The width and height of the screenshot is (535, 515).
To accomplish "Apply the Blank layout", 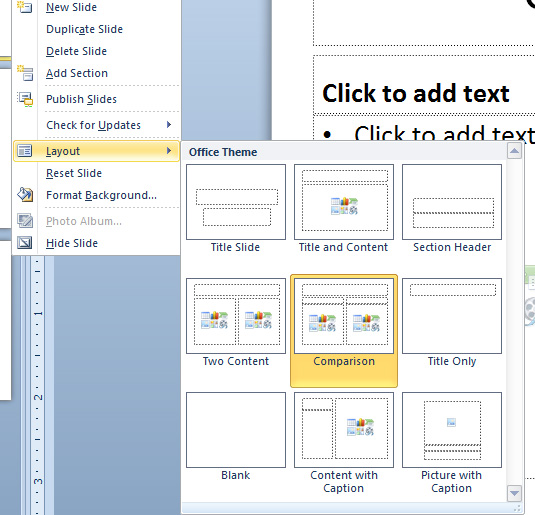I will coord(236,437).
